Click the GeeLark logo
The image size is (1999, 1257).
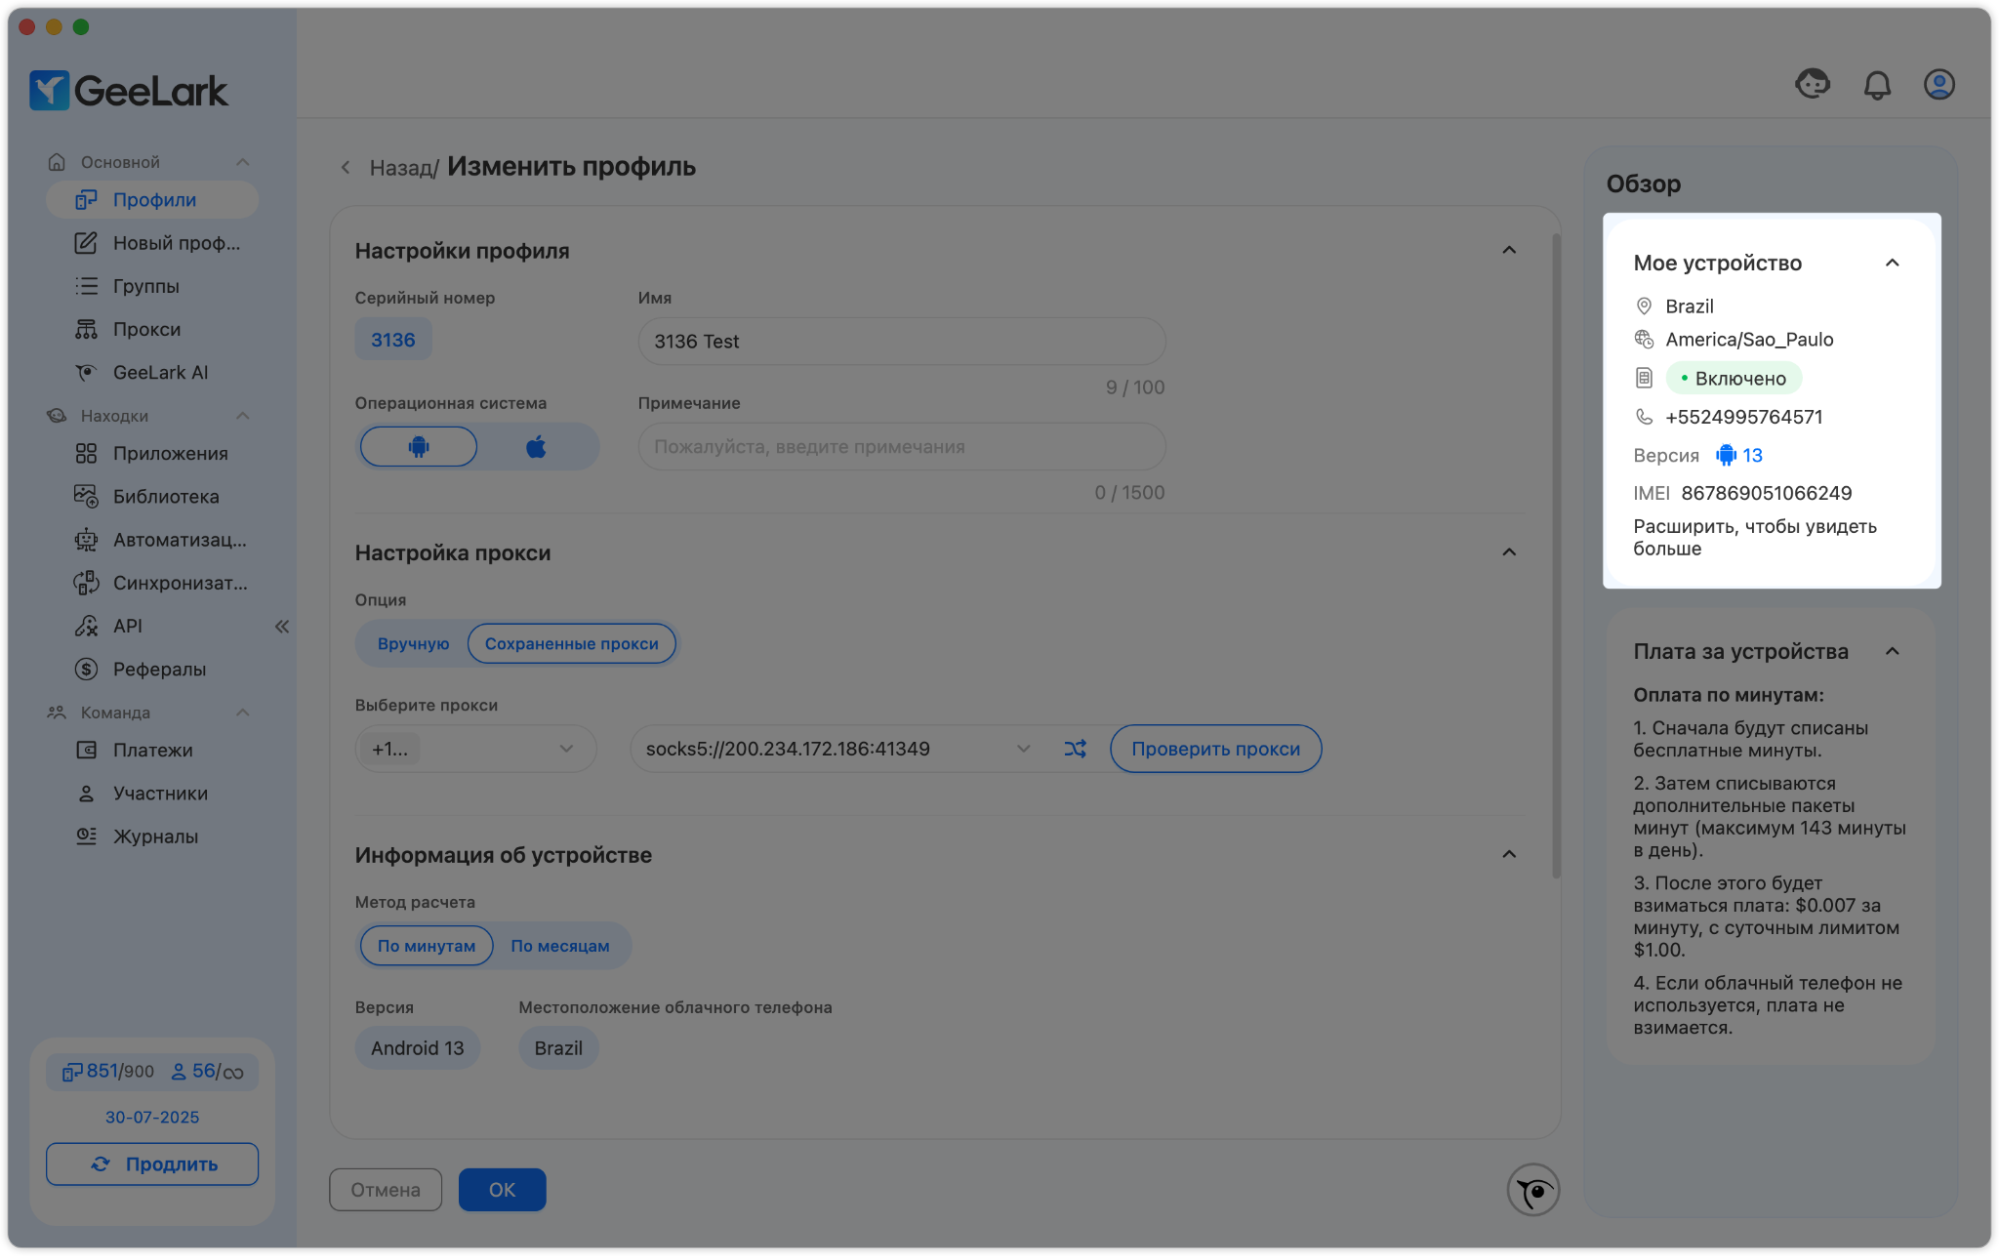tap(128, 91)
